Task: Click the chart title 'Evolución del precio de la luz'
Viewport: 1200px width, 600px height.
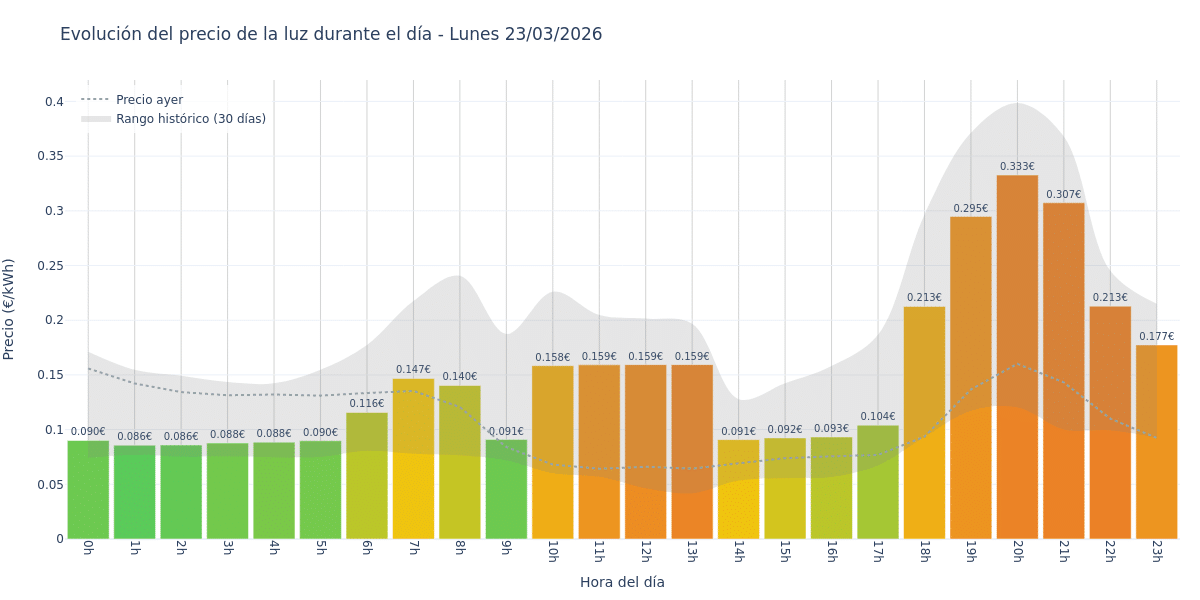Action: [x=330, y=34]
